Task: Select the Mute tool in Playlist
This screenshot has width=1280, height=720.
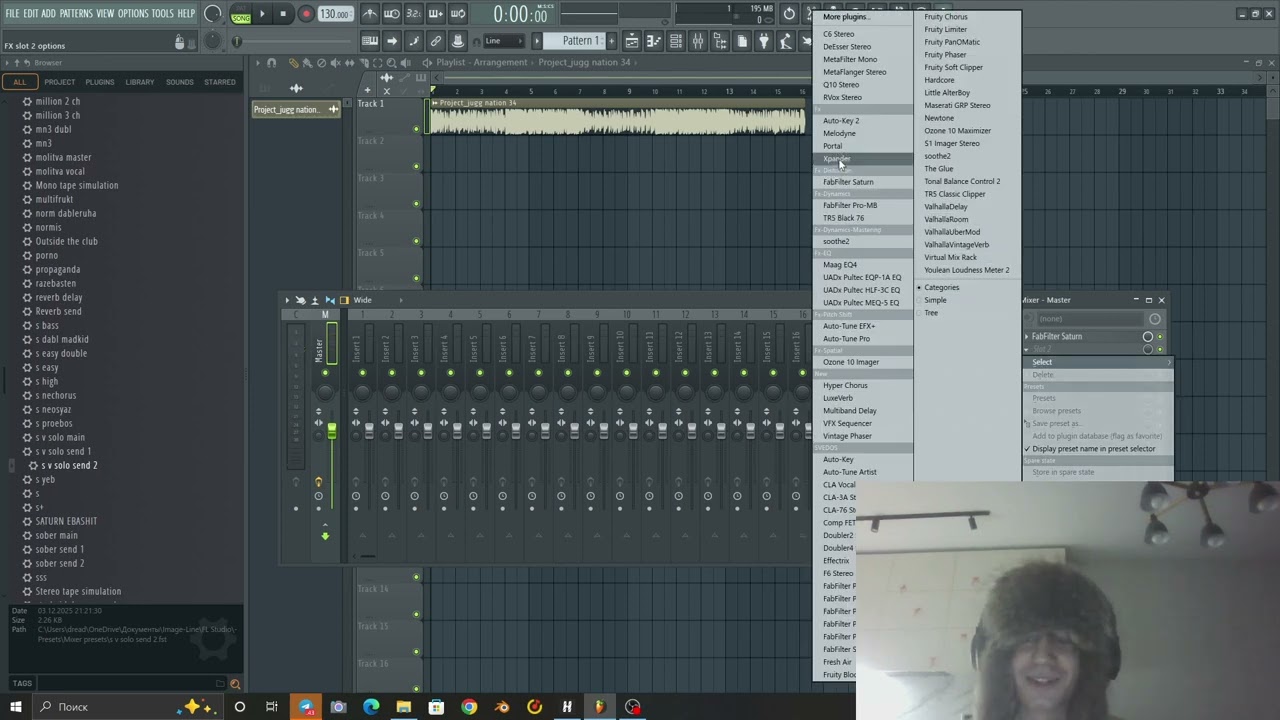Action: 336,62
